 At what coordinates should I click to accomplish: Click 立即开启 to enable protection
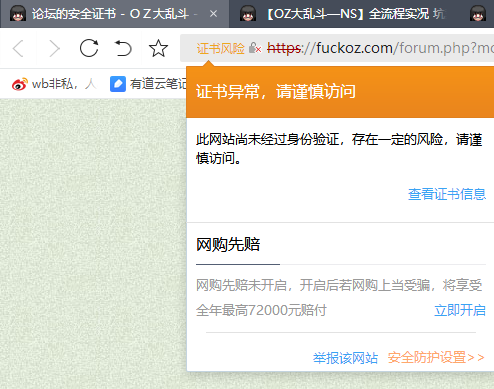(x=460, y=310)
